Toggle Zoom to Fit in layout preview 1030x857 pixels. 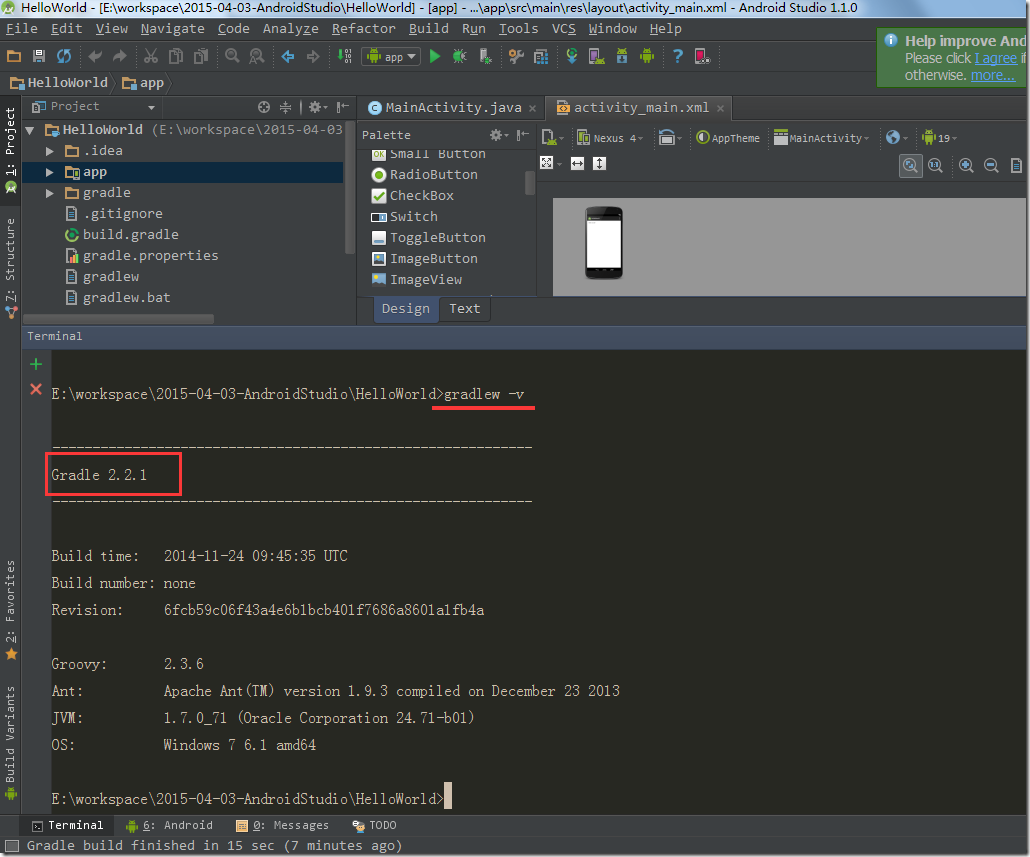click(910, 165)
